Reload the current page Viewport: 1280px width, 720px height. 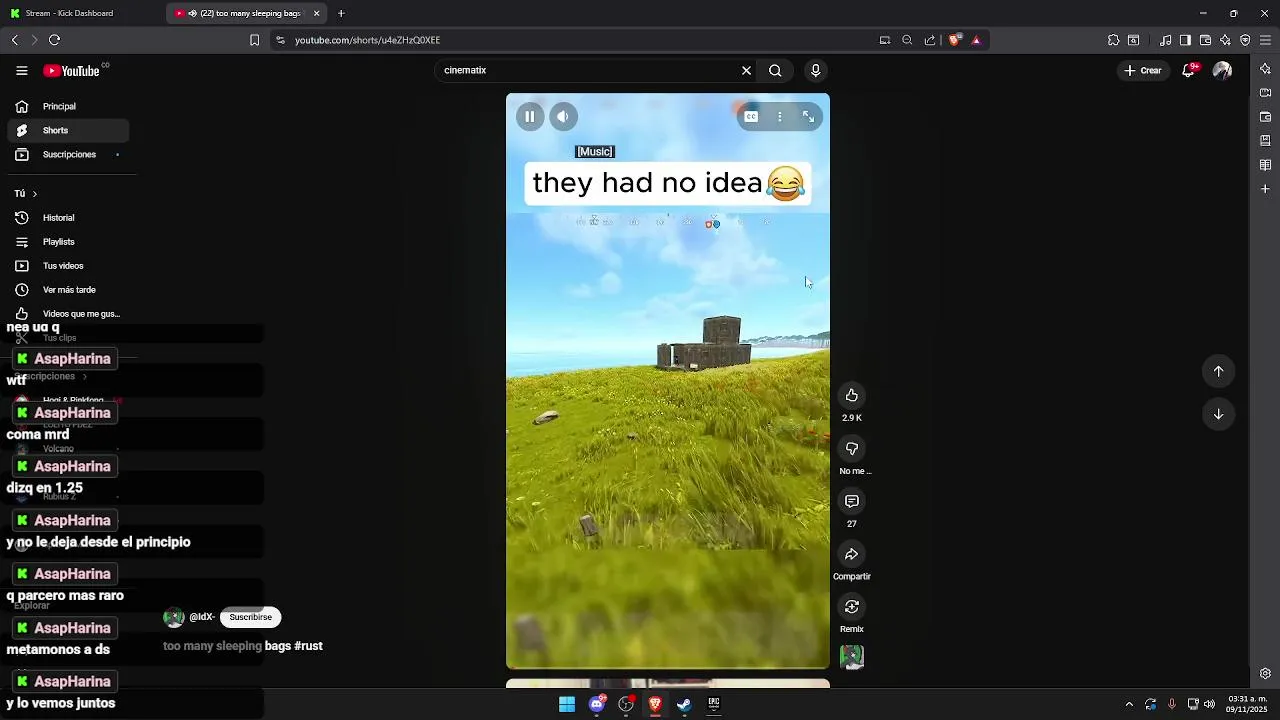(x=54, y=40)
